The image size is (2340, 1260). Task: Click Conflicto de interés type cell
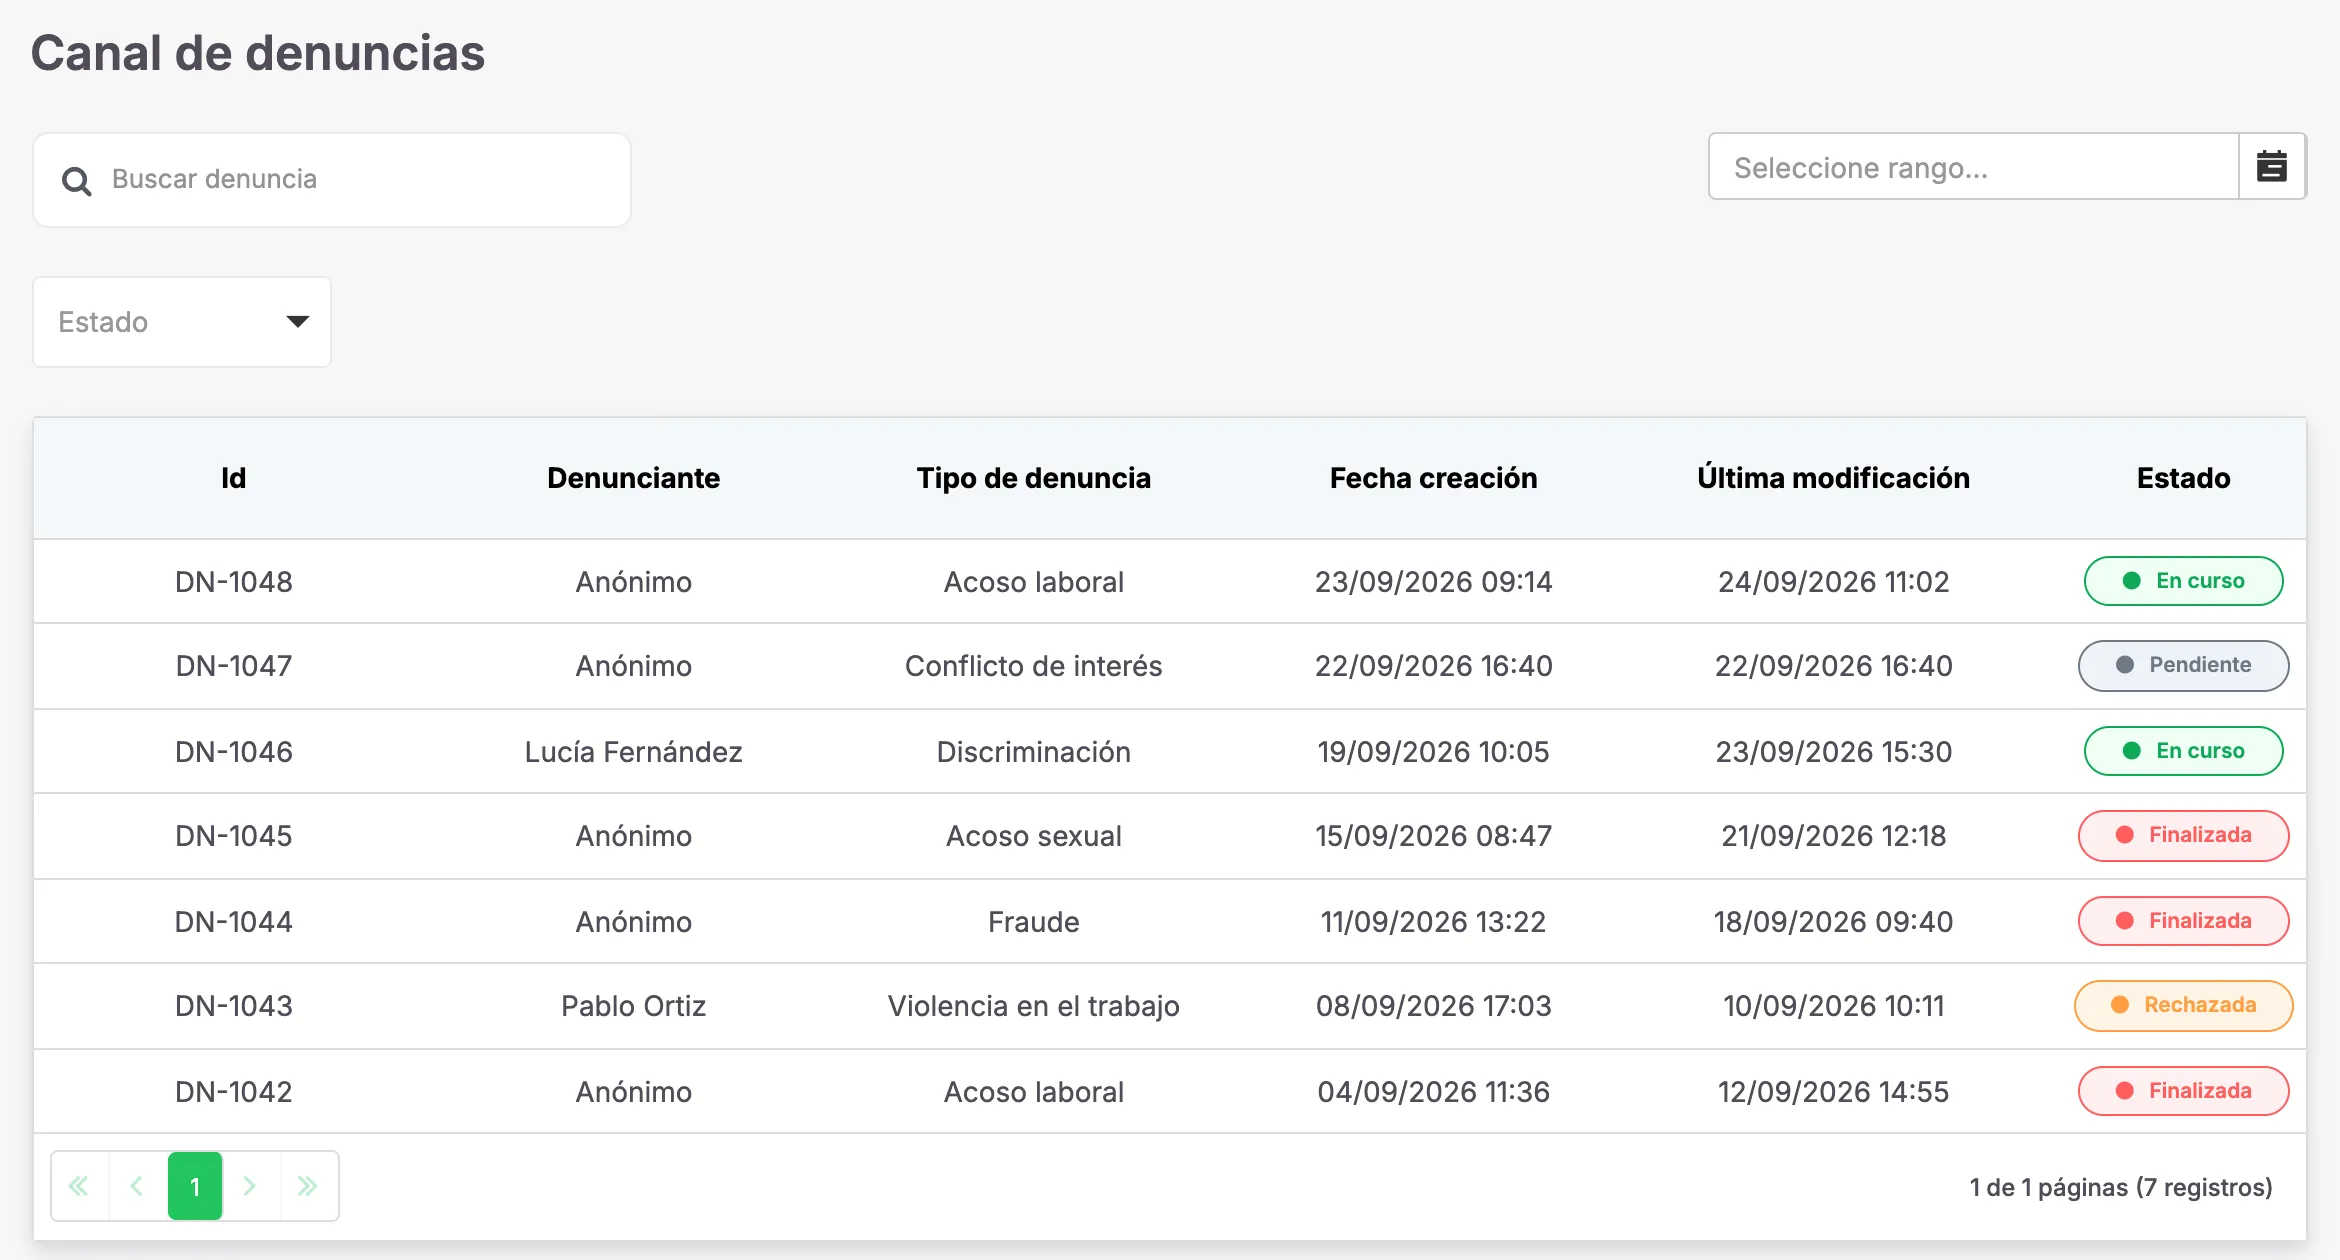1034,666
